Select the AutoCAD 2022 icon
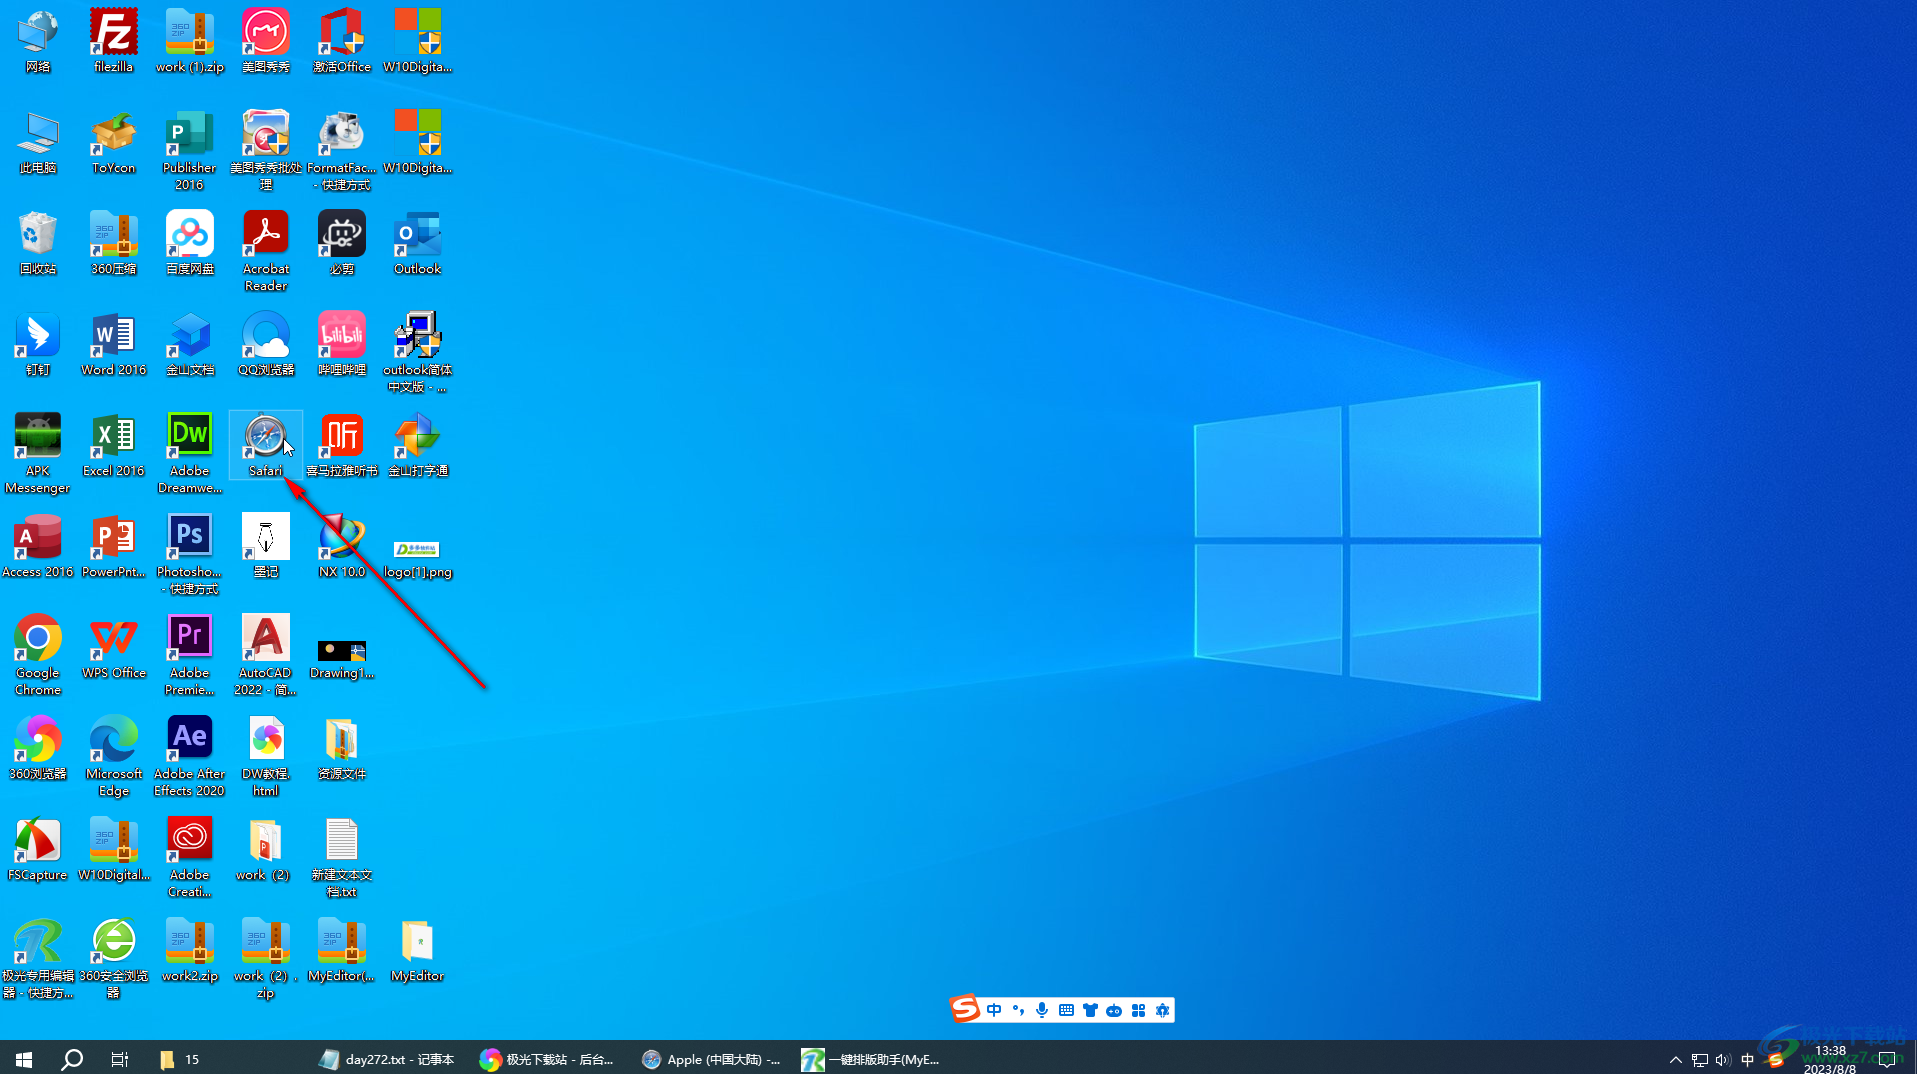The width and height of the screenshot is (1917, 1074). (266, 655)
